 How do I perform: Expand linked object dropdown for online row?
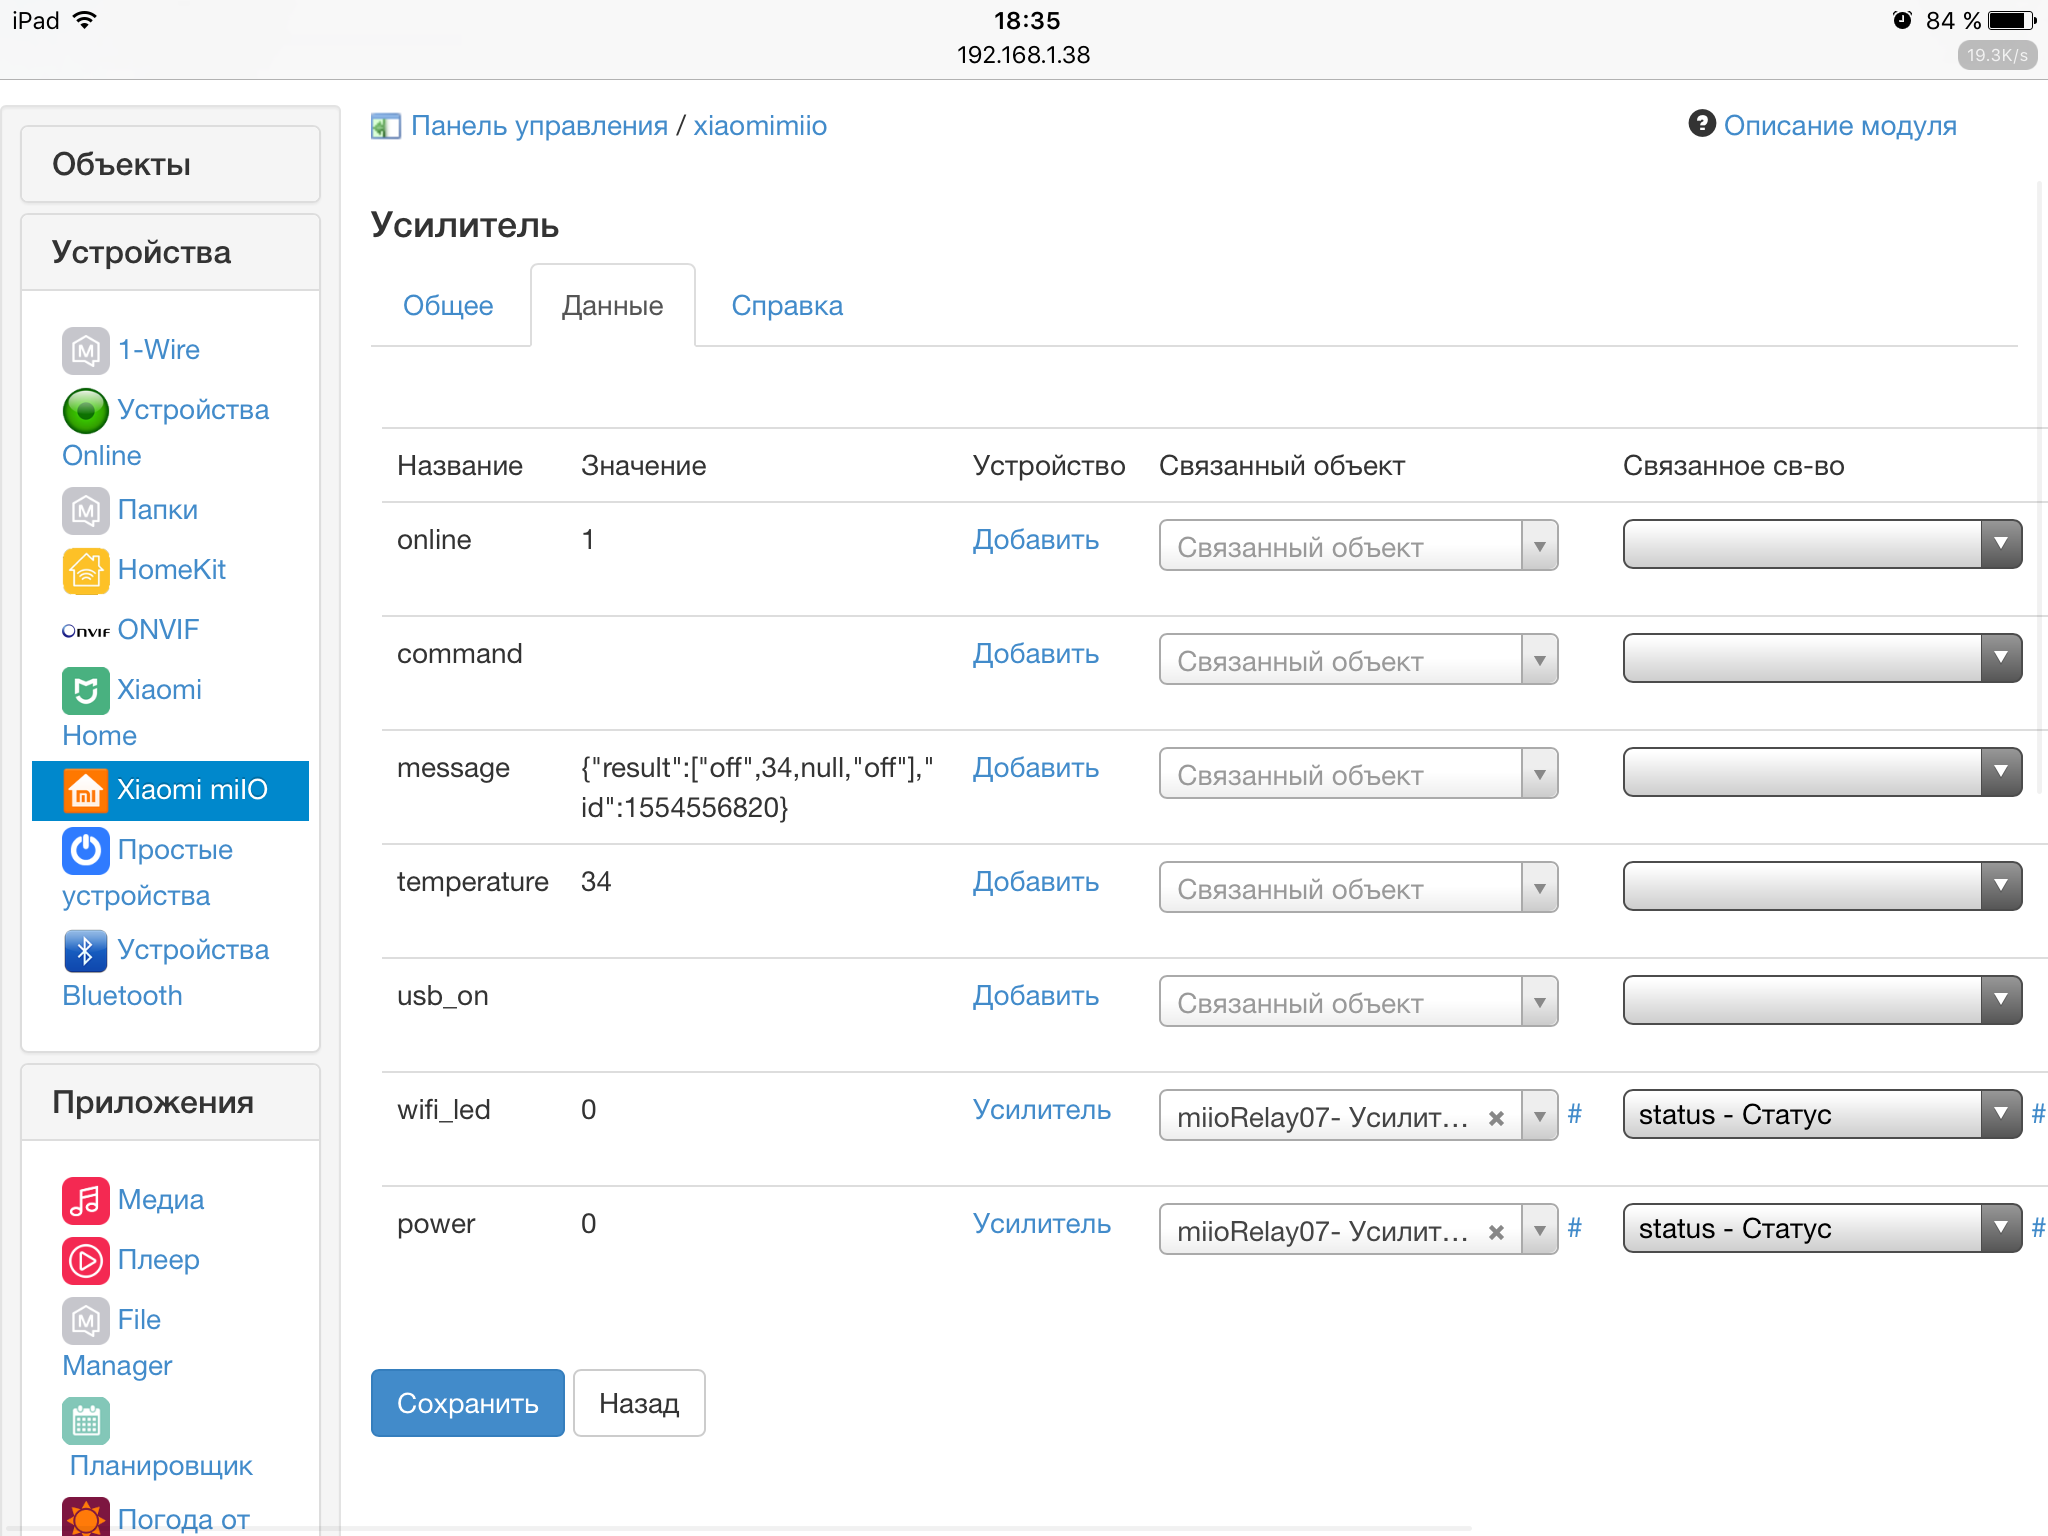pyautogui.click(x=1539, y=546)
